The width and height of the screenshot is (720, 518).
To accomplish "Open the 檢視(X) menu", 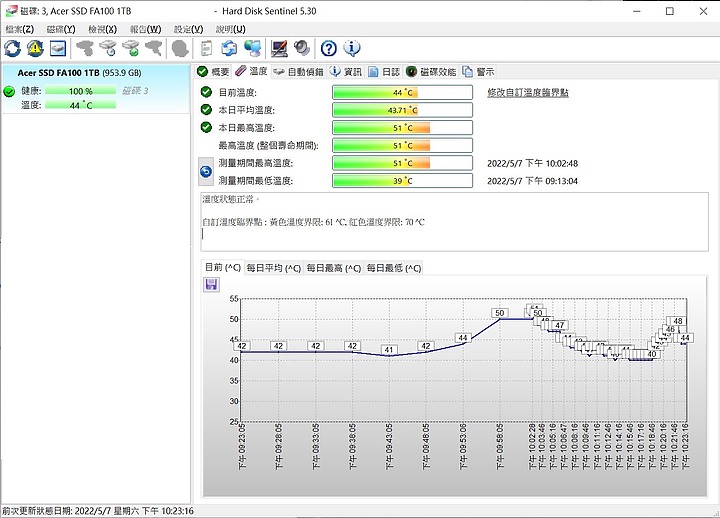I will tap(102, 29).
